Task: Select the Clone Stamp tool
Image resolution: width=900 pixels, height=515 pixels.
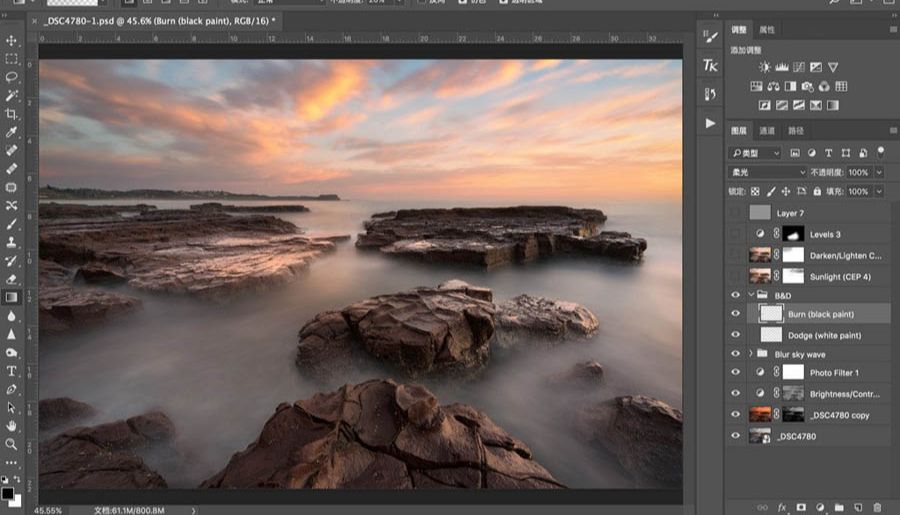Action: (x=11, y=242)
